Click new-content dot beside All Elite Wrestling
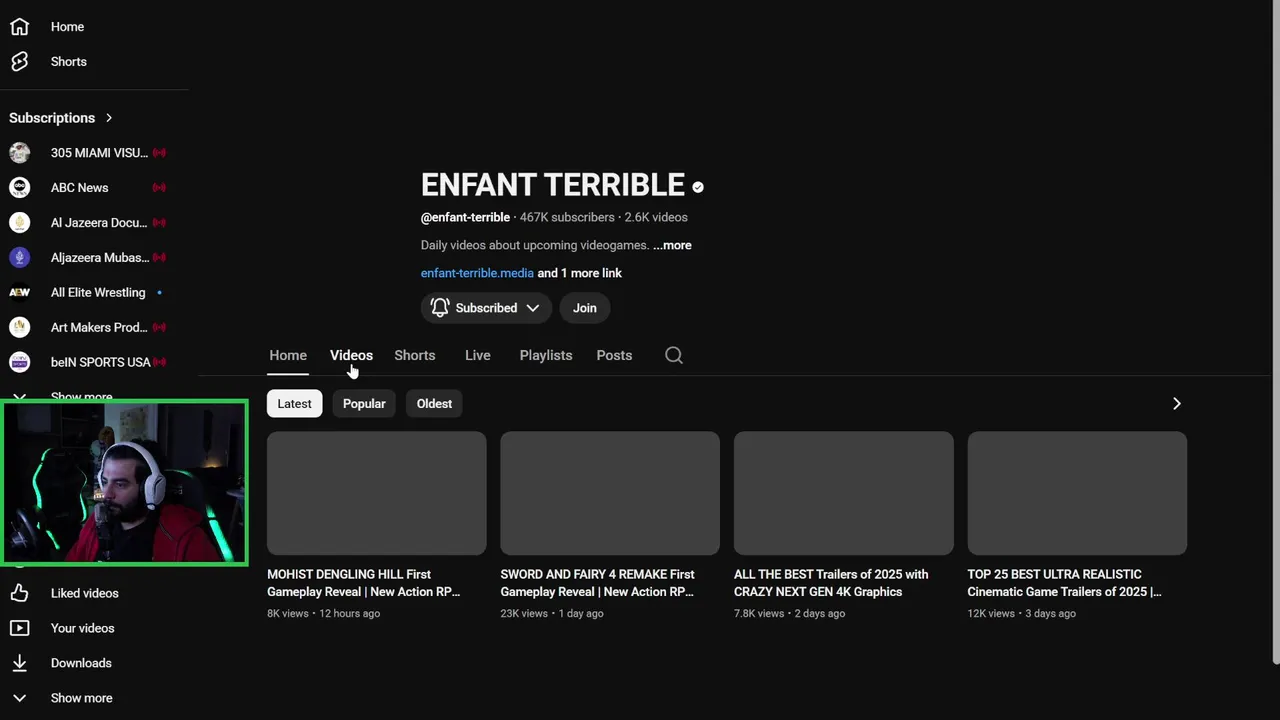 pos(159,293)
